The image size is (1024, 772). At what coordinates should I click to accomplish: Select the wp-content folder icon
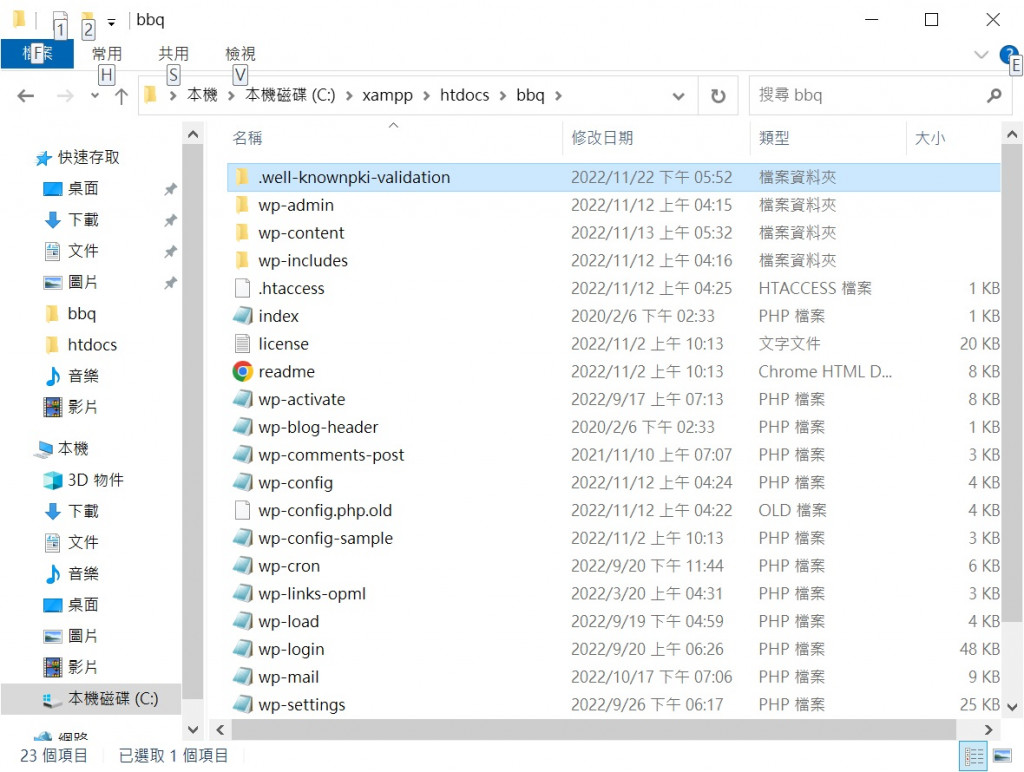point(242,233)
